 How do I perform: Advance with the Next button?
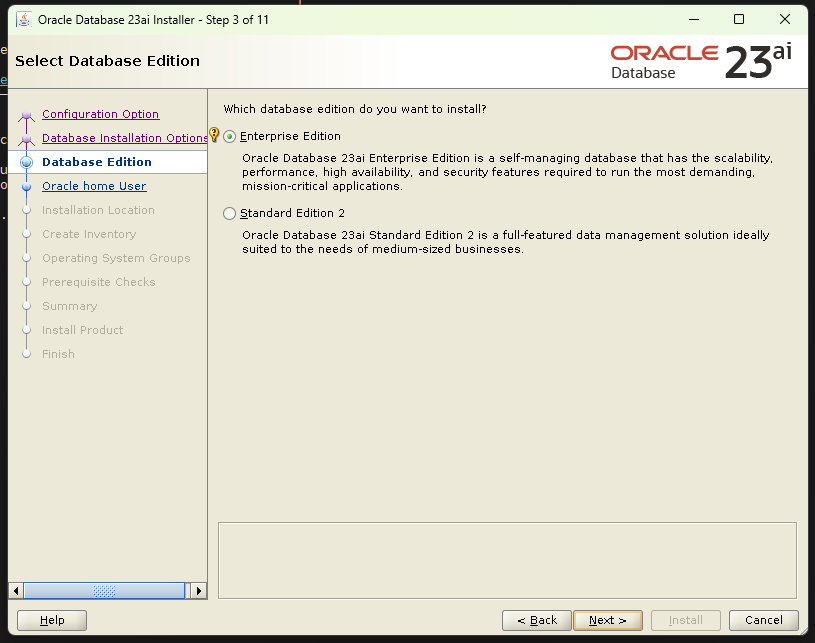[608, 620]
